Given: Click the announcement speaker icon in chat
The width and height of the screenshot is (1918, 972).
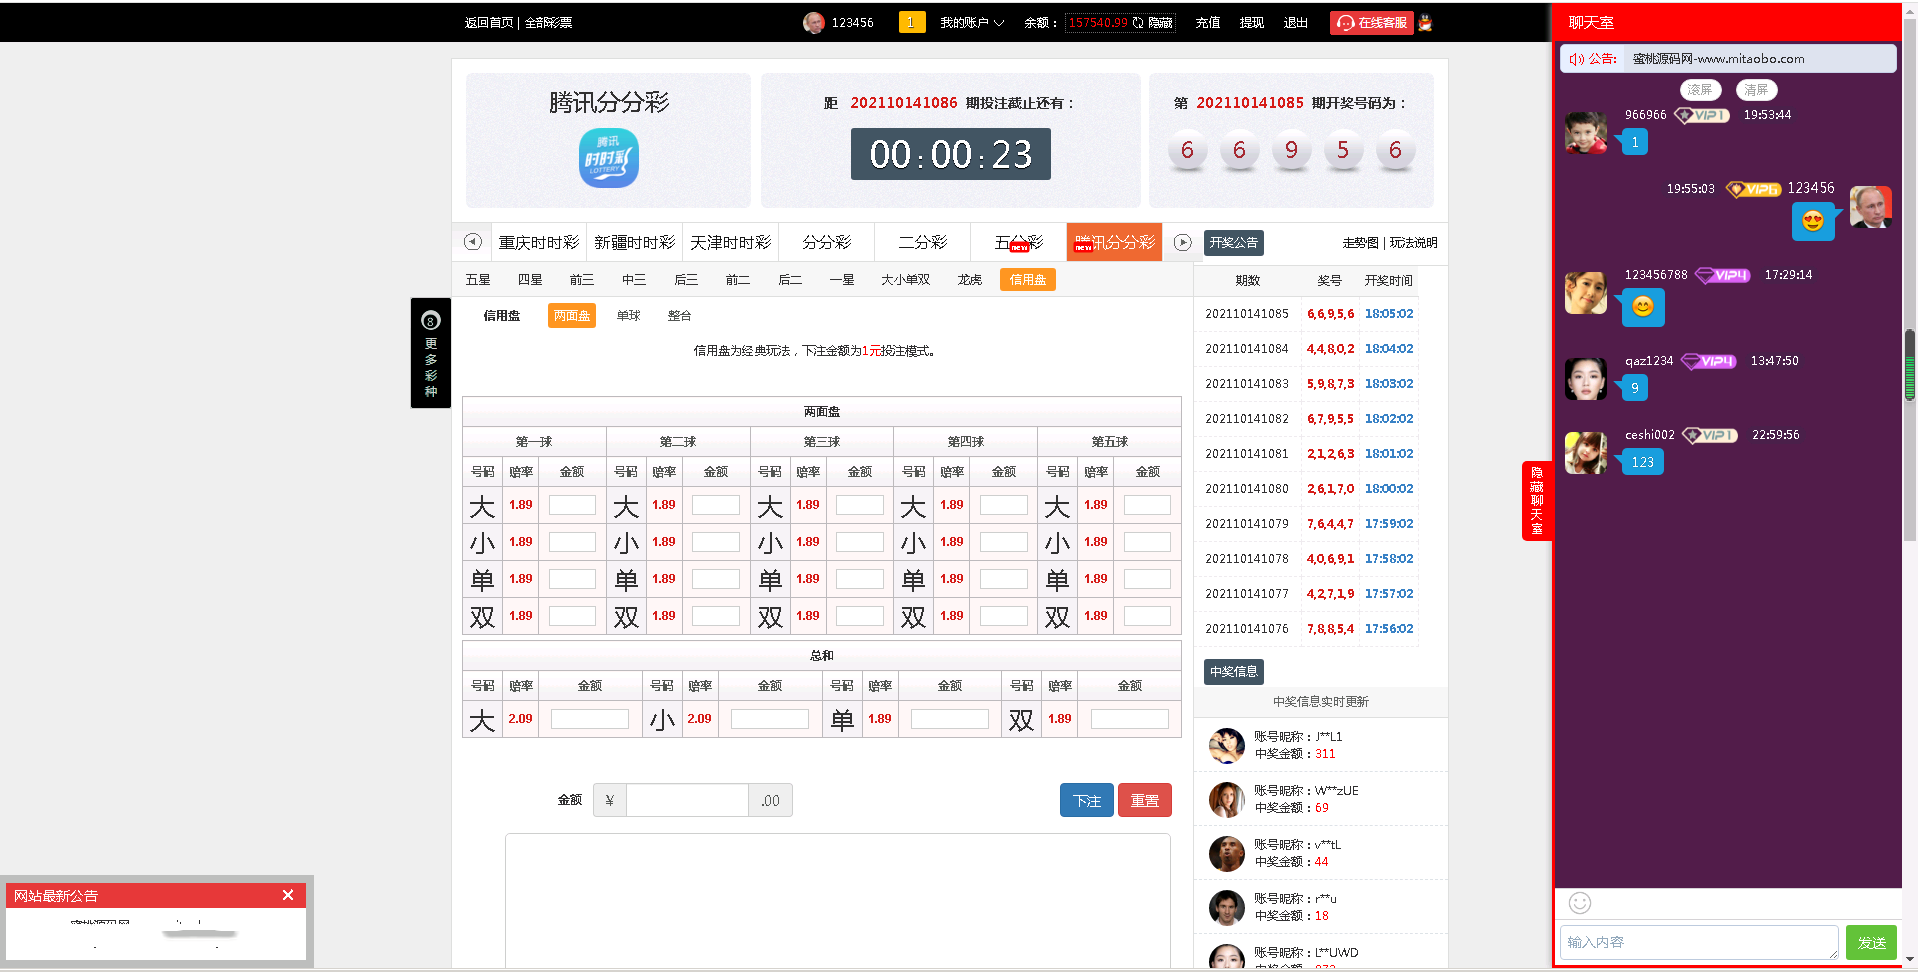Looking at the screenshot, I should (x=1576, y=59).
